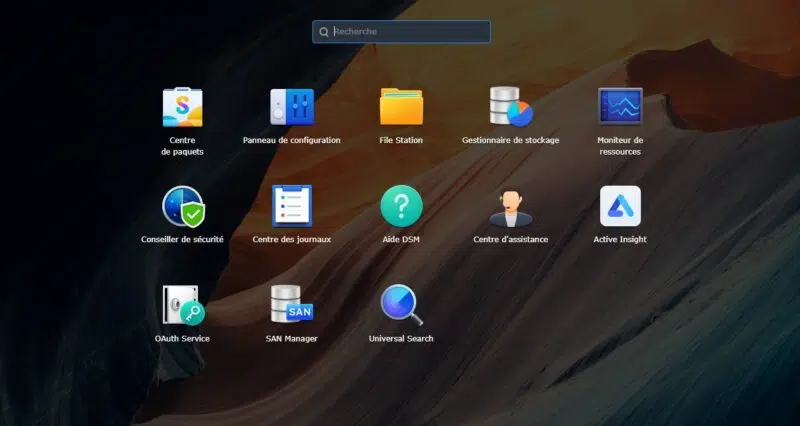This screenshot has width=800, height=426.
Task: Click the "Active Insight" text label
Action: tap(620, 239)
